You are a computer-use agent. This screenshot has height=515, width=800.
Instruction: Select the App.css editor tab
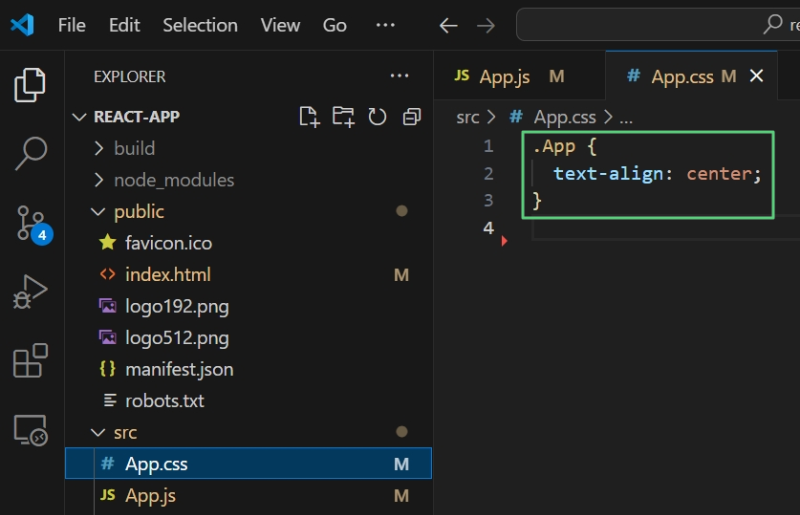692,76
